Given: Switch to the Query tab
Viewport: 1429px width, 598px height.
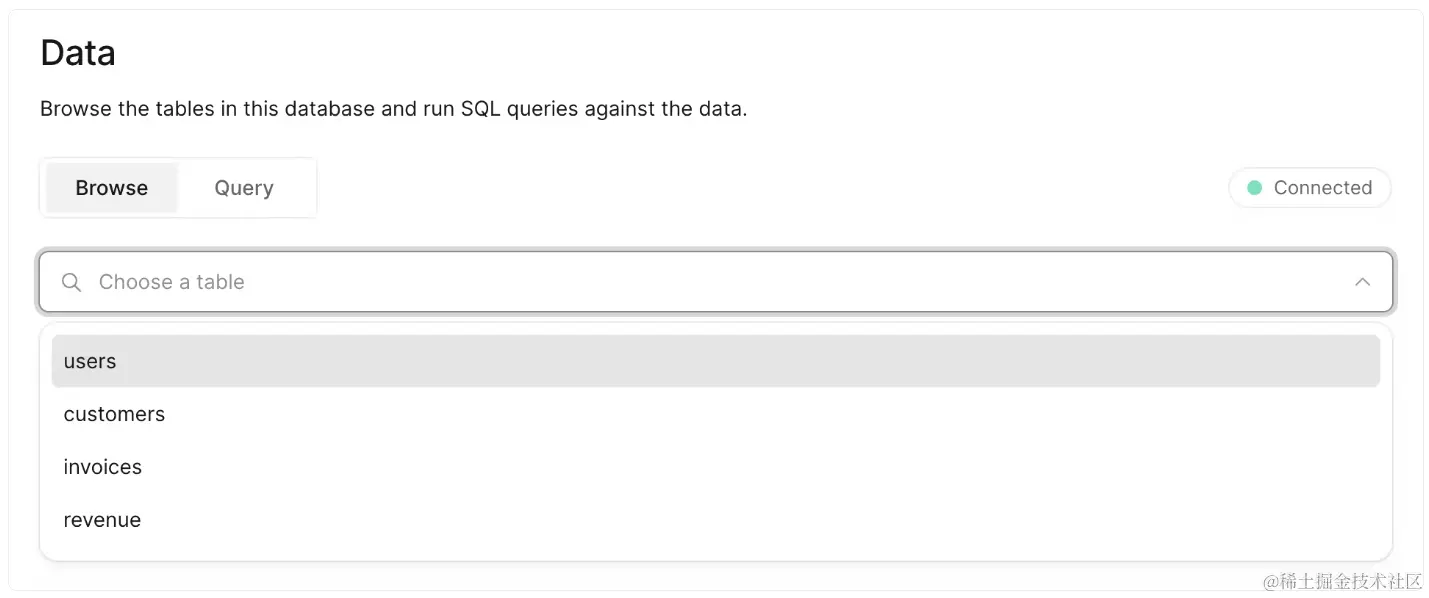Looking at the screenshot, I should pos(244,188).
